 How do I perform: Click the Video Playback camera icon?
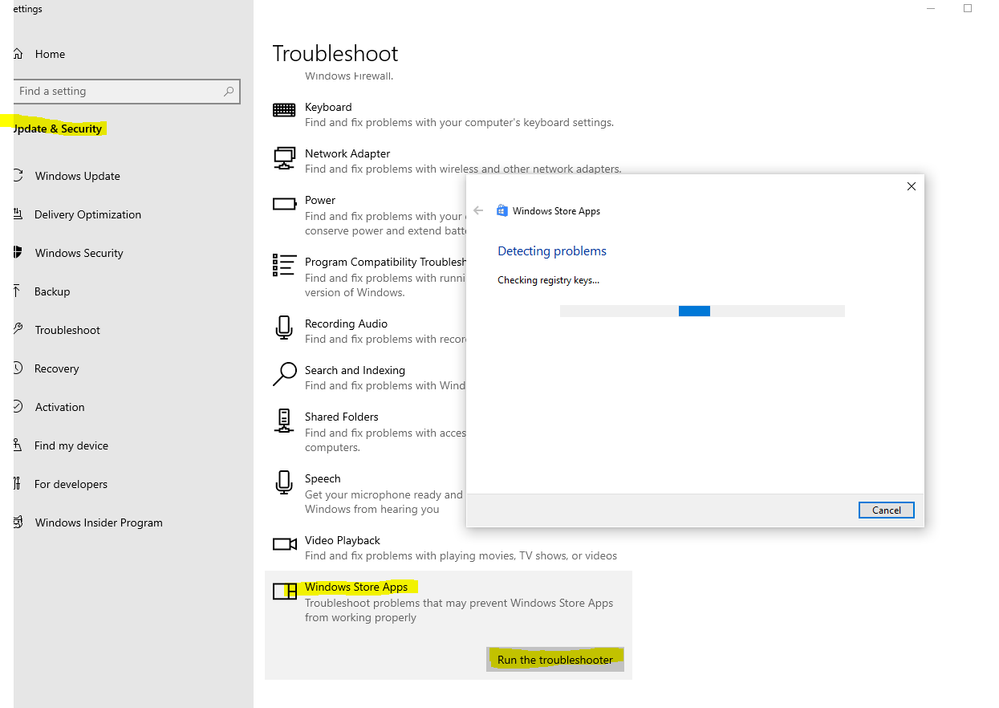(x=285, y=544)
